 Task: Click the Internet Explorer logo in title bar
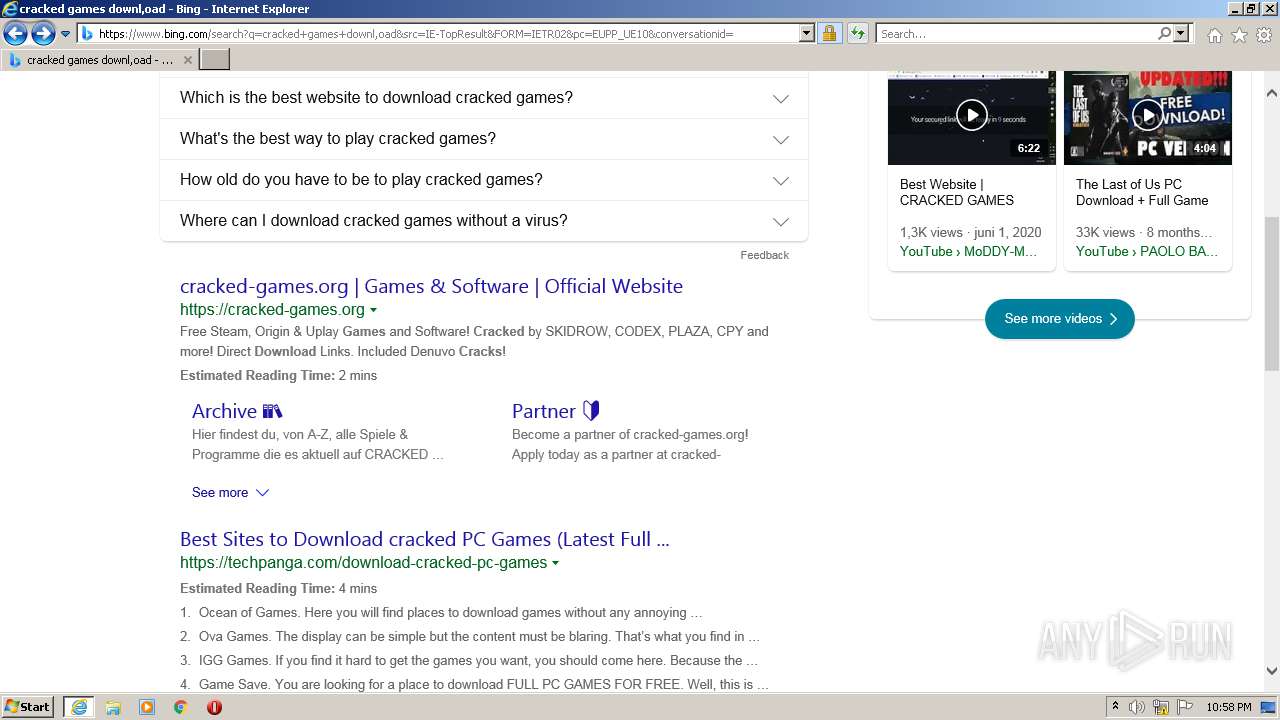click(x=10, y=9)
